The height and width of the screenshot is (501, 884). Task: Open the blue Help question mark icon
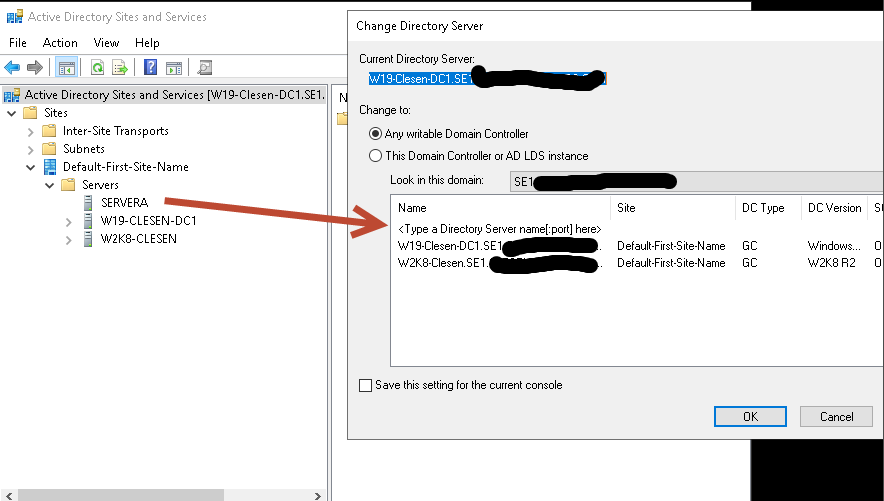pos(151,67)
